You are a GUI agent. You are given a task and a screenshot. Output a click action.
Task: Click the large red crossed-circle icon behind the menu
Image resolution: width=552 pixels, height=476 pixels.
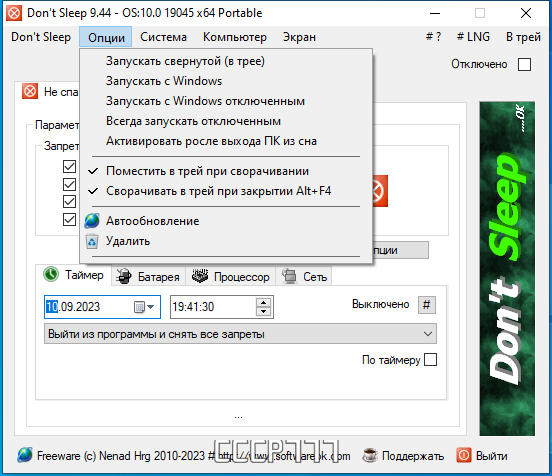coord(380,191)
